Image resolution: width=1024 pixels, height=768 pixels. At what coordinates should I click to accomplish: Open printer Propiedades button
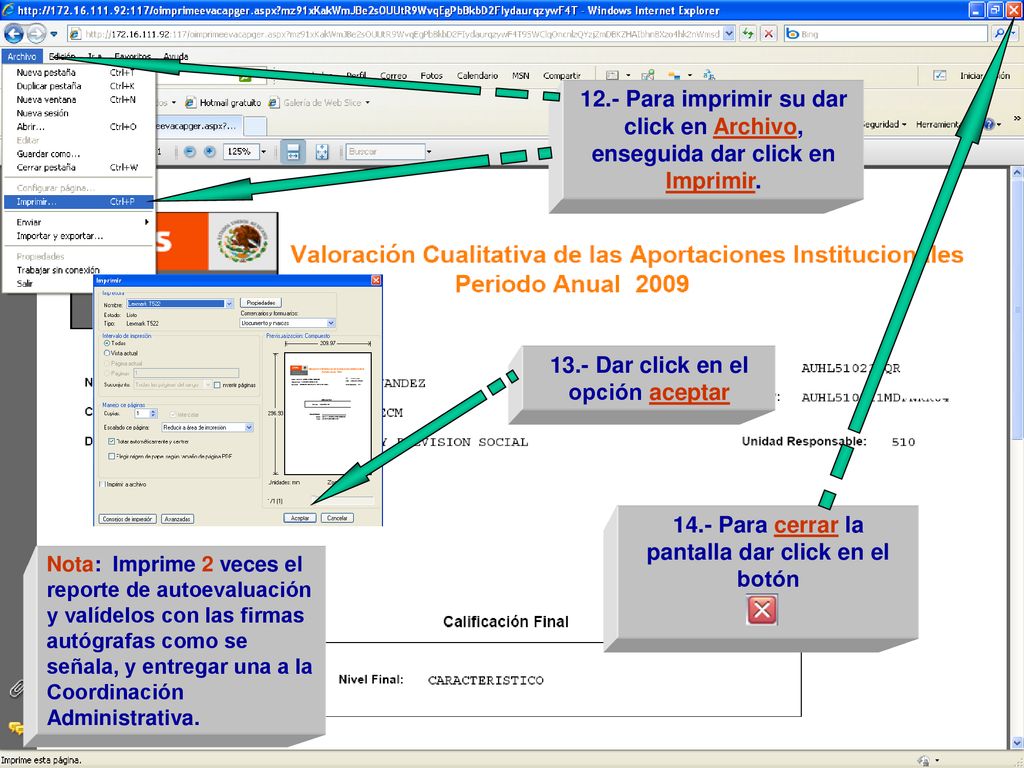tap(261, 303)
